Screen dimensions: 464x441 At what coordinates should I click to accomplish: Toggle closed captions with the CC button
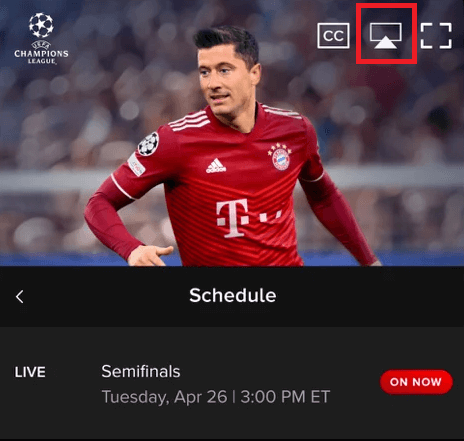tap(333, 36)
